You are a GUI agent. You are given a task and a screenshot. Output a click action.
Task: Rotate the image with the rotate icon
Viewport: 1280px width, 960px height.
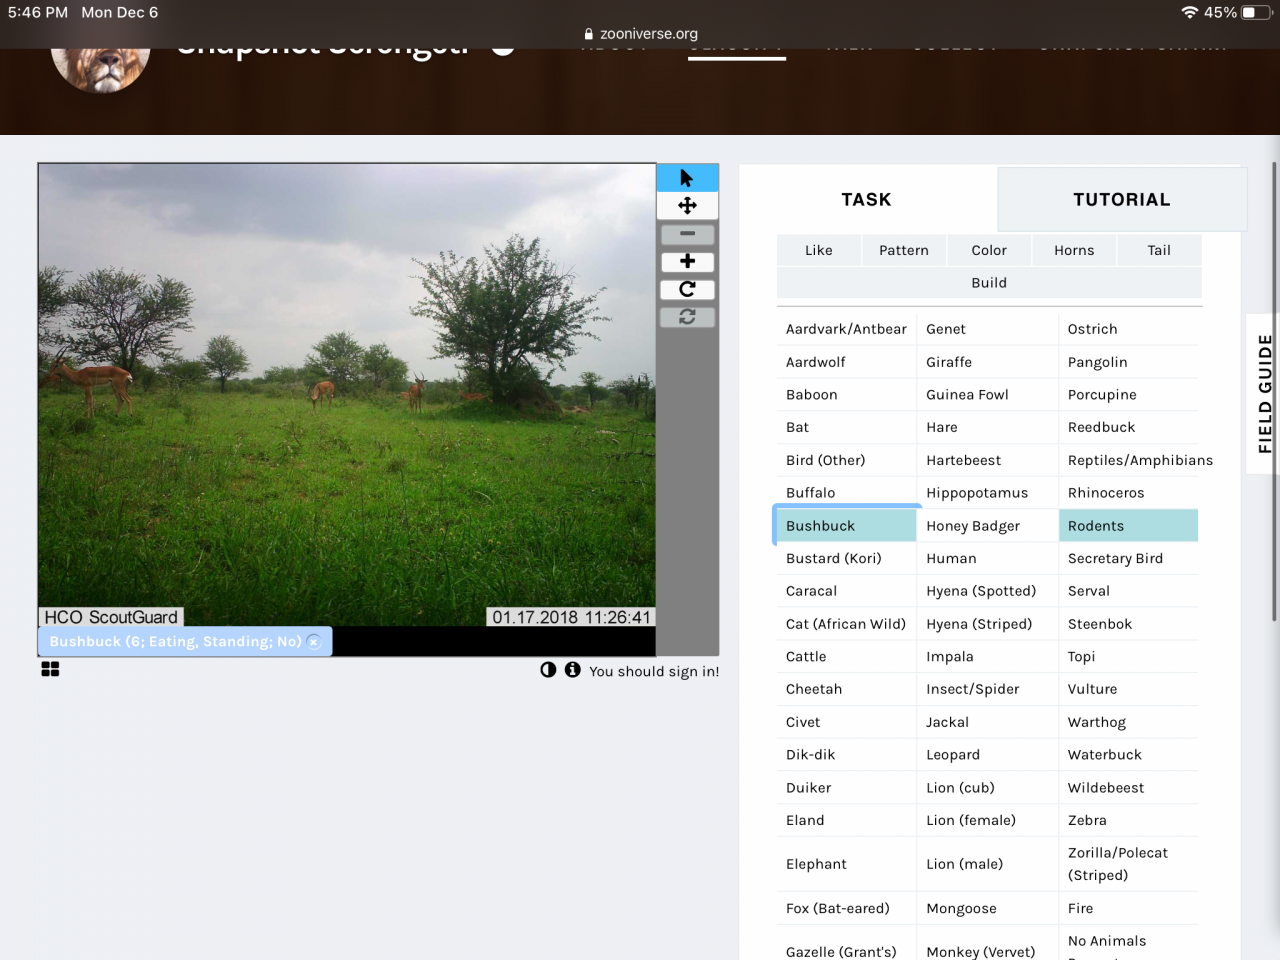[x=687, y=289]
